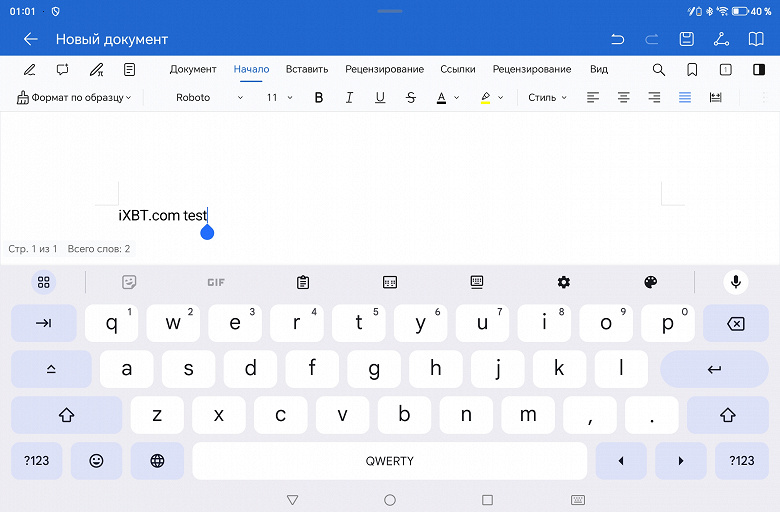This screenshot has height=512, width=780.
Task: Add a comment with speech bubble icon
Action: click(63, 70)
